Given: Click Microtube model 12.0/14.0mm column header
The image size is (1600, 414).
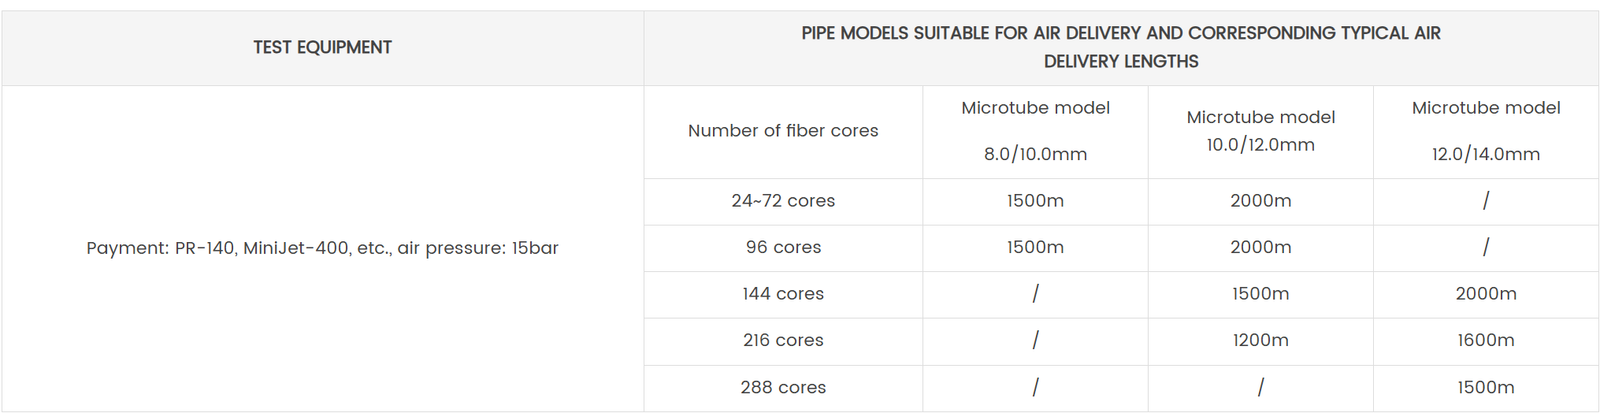Looking at the screenshot, I should click(1485, 131).
